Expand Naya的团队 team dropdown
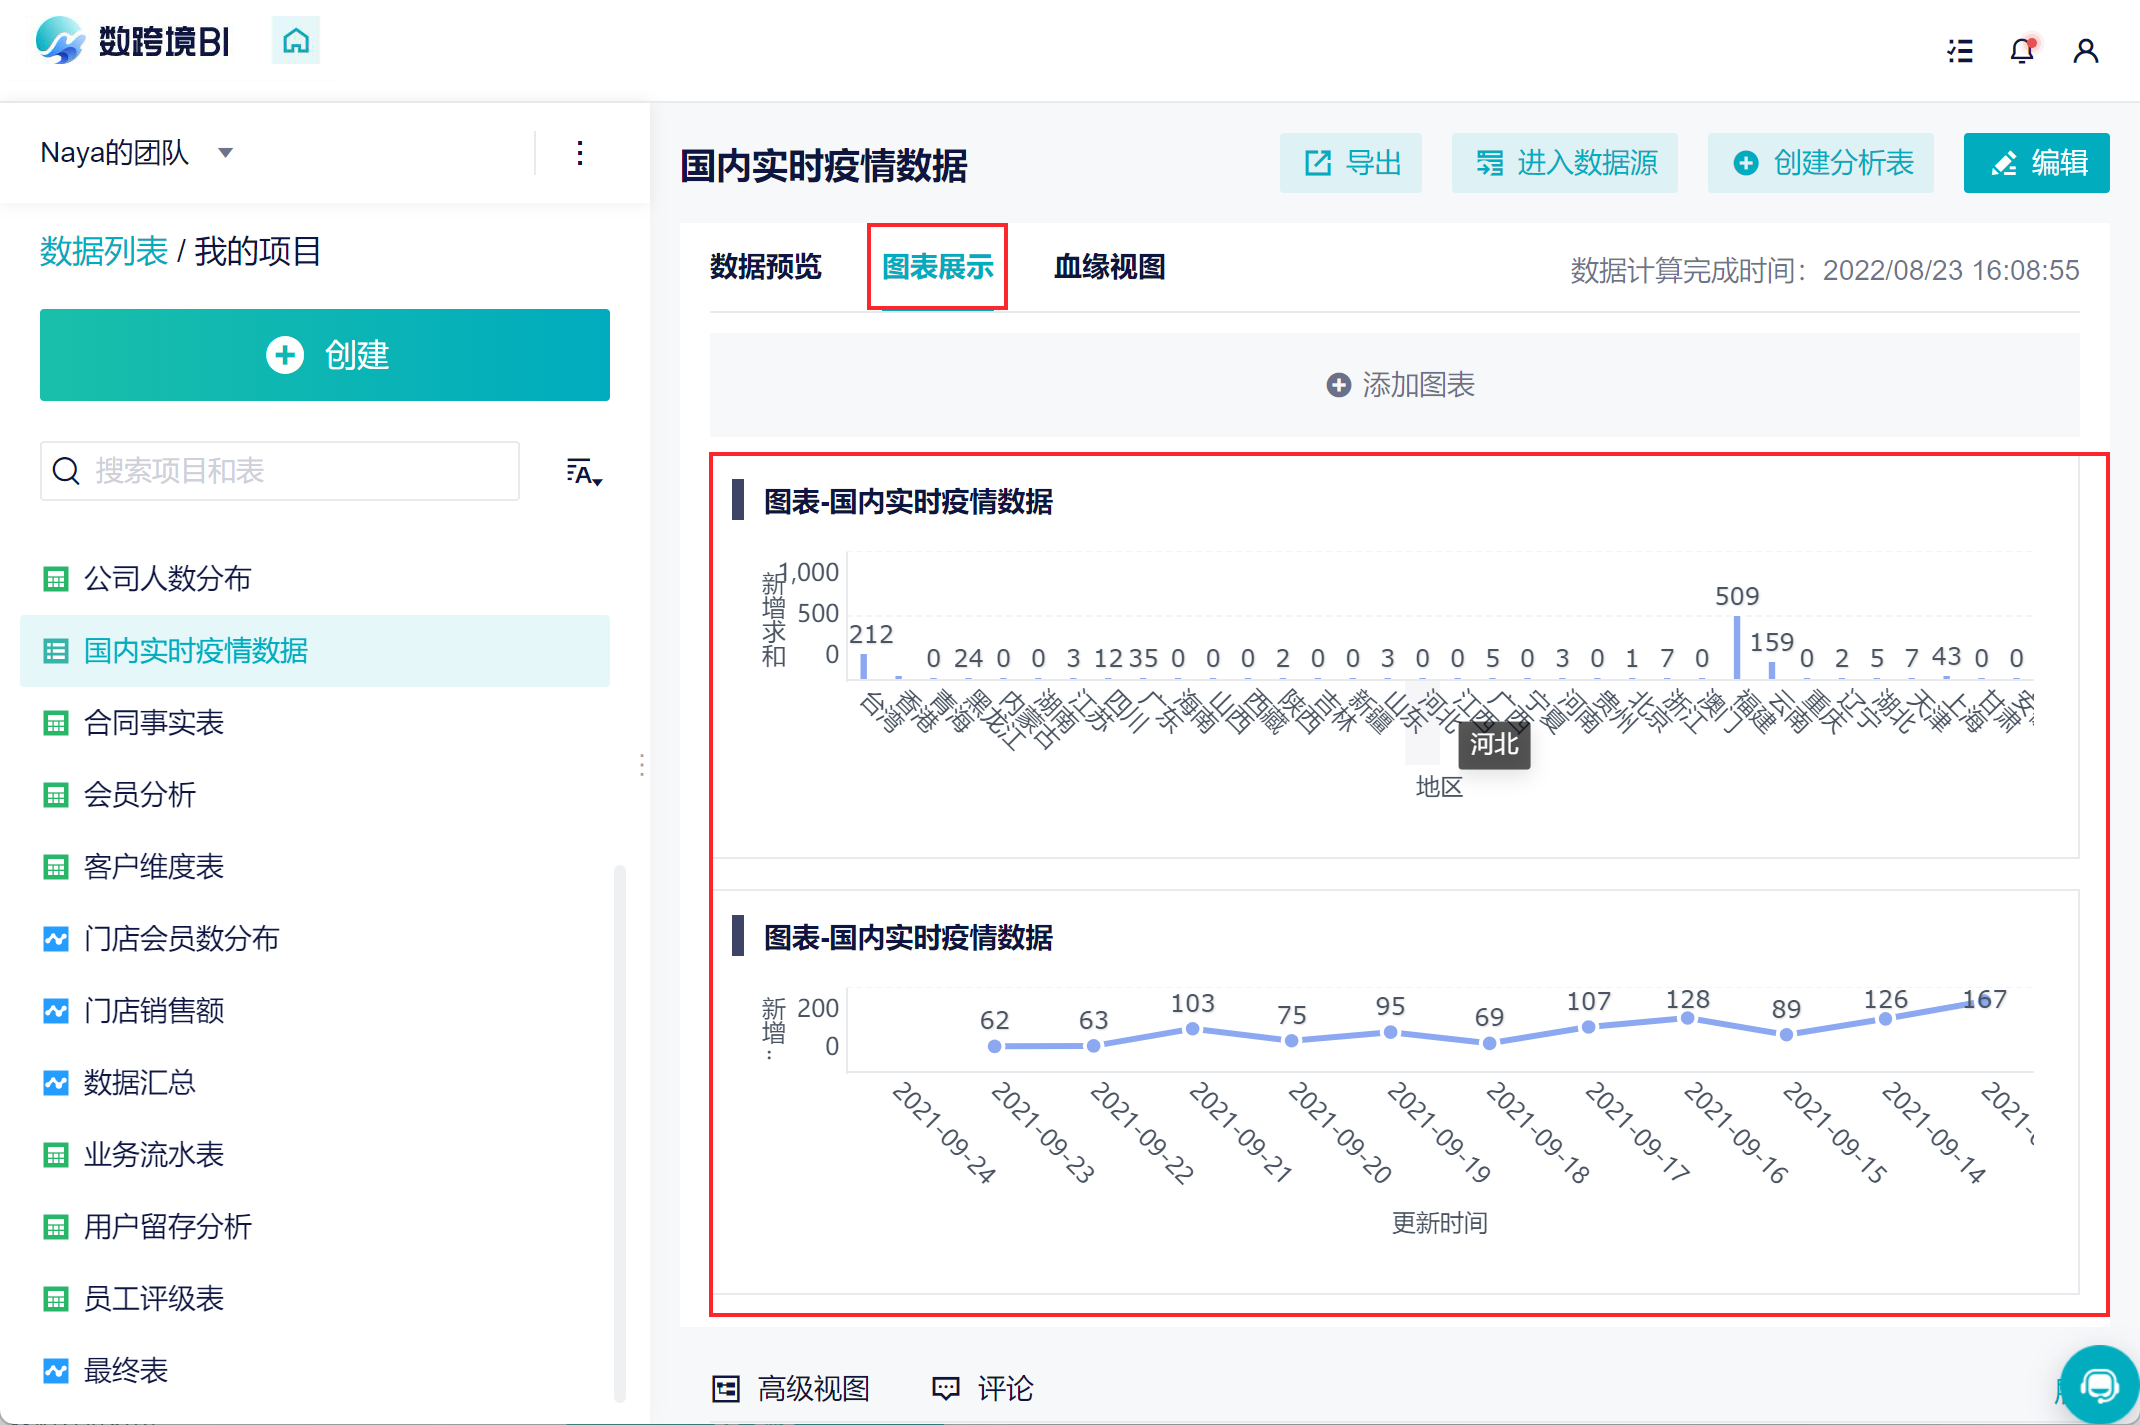2140x1425 pixels. [225, 153]
